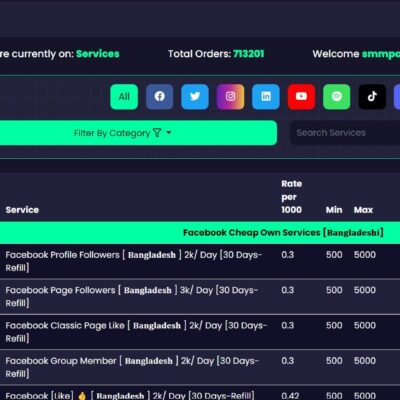This screenshot has height=400, width=400.
Task: Filter services by Instagram icon
Action: [x=230, y=97]
